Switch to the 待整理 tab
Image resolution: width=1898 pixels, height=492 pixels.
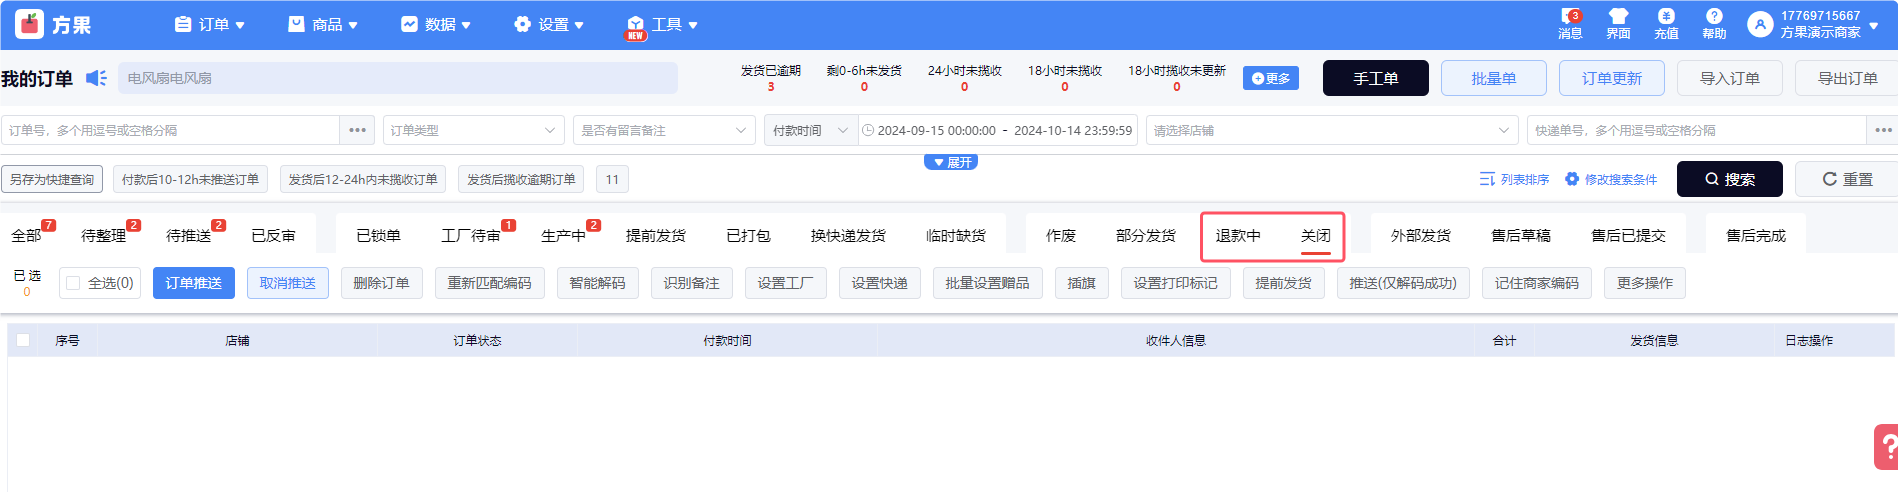pyautogui.click(x=104, y=236)
